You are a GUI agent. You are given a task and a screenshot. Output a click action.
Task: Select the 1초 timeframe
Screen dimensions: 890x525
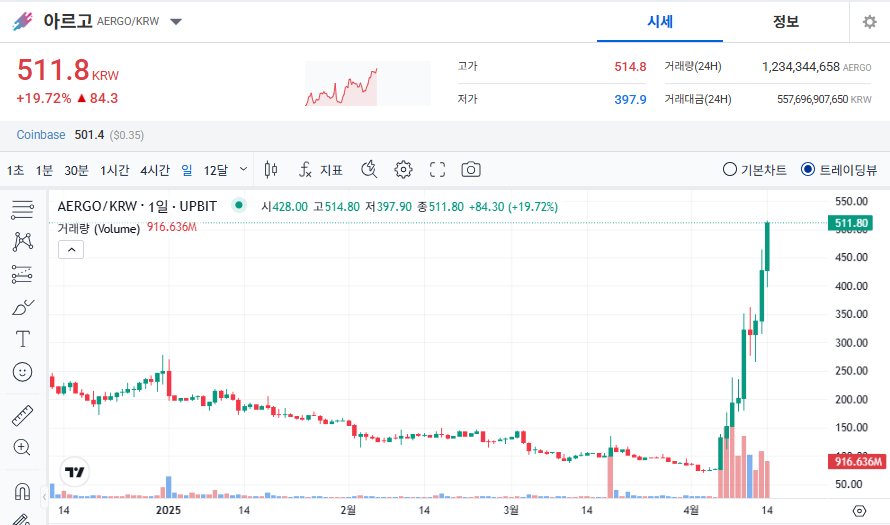(15, 170)
